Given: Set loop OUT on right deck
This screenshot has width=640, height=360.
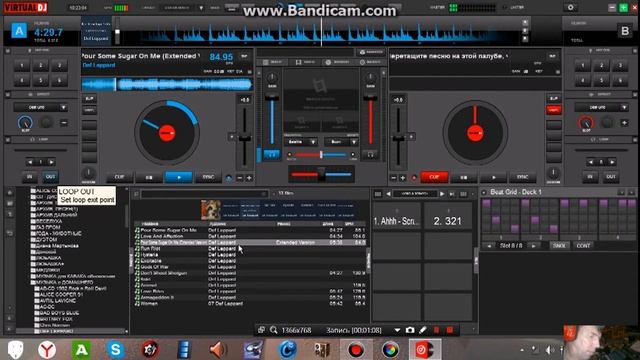Looking at the screenshot, I should click(611, 177).
